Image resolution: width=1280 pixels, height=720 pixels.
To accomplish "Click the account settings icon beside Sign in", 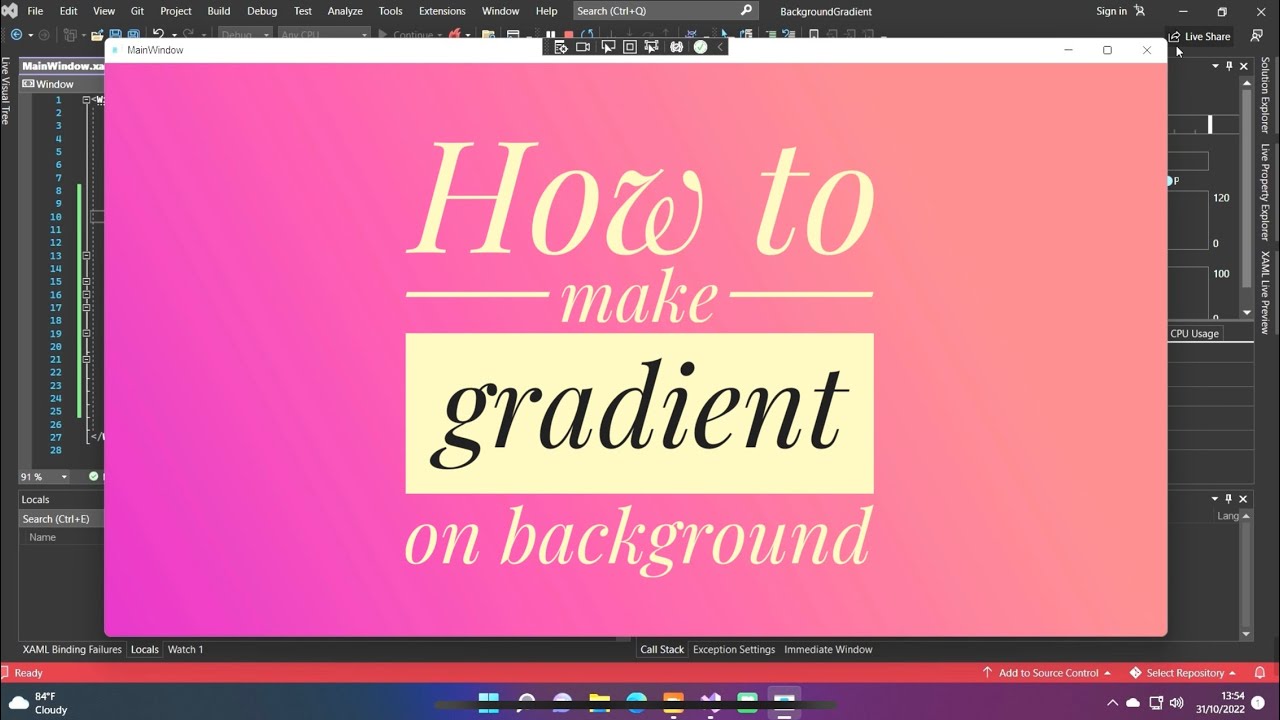I will pyautogui.click(x=1139, y=11).
